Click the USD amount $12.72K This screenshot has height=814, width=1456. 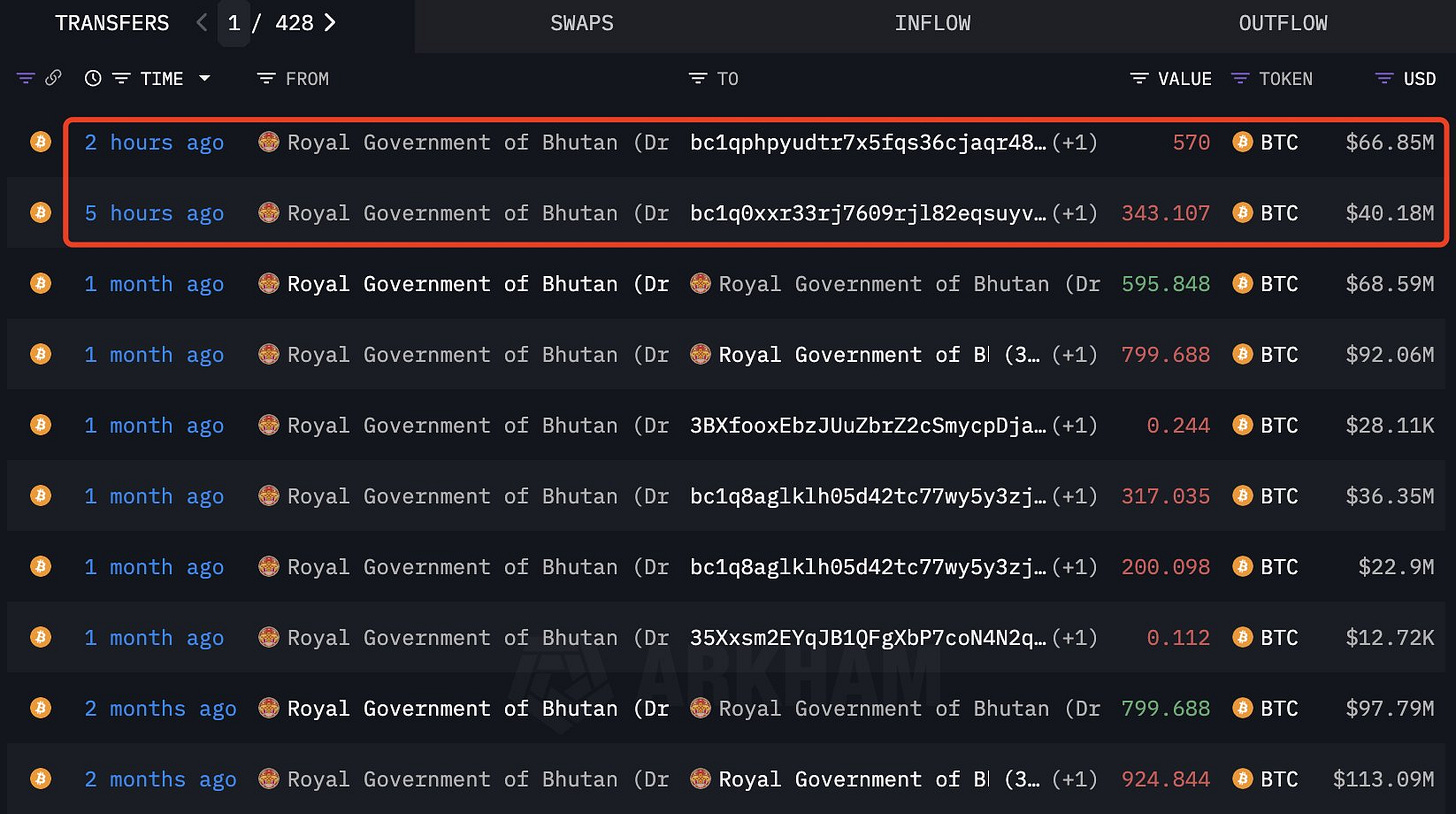click(x=1390, y=637)
